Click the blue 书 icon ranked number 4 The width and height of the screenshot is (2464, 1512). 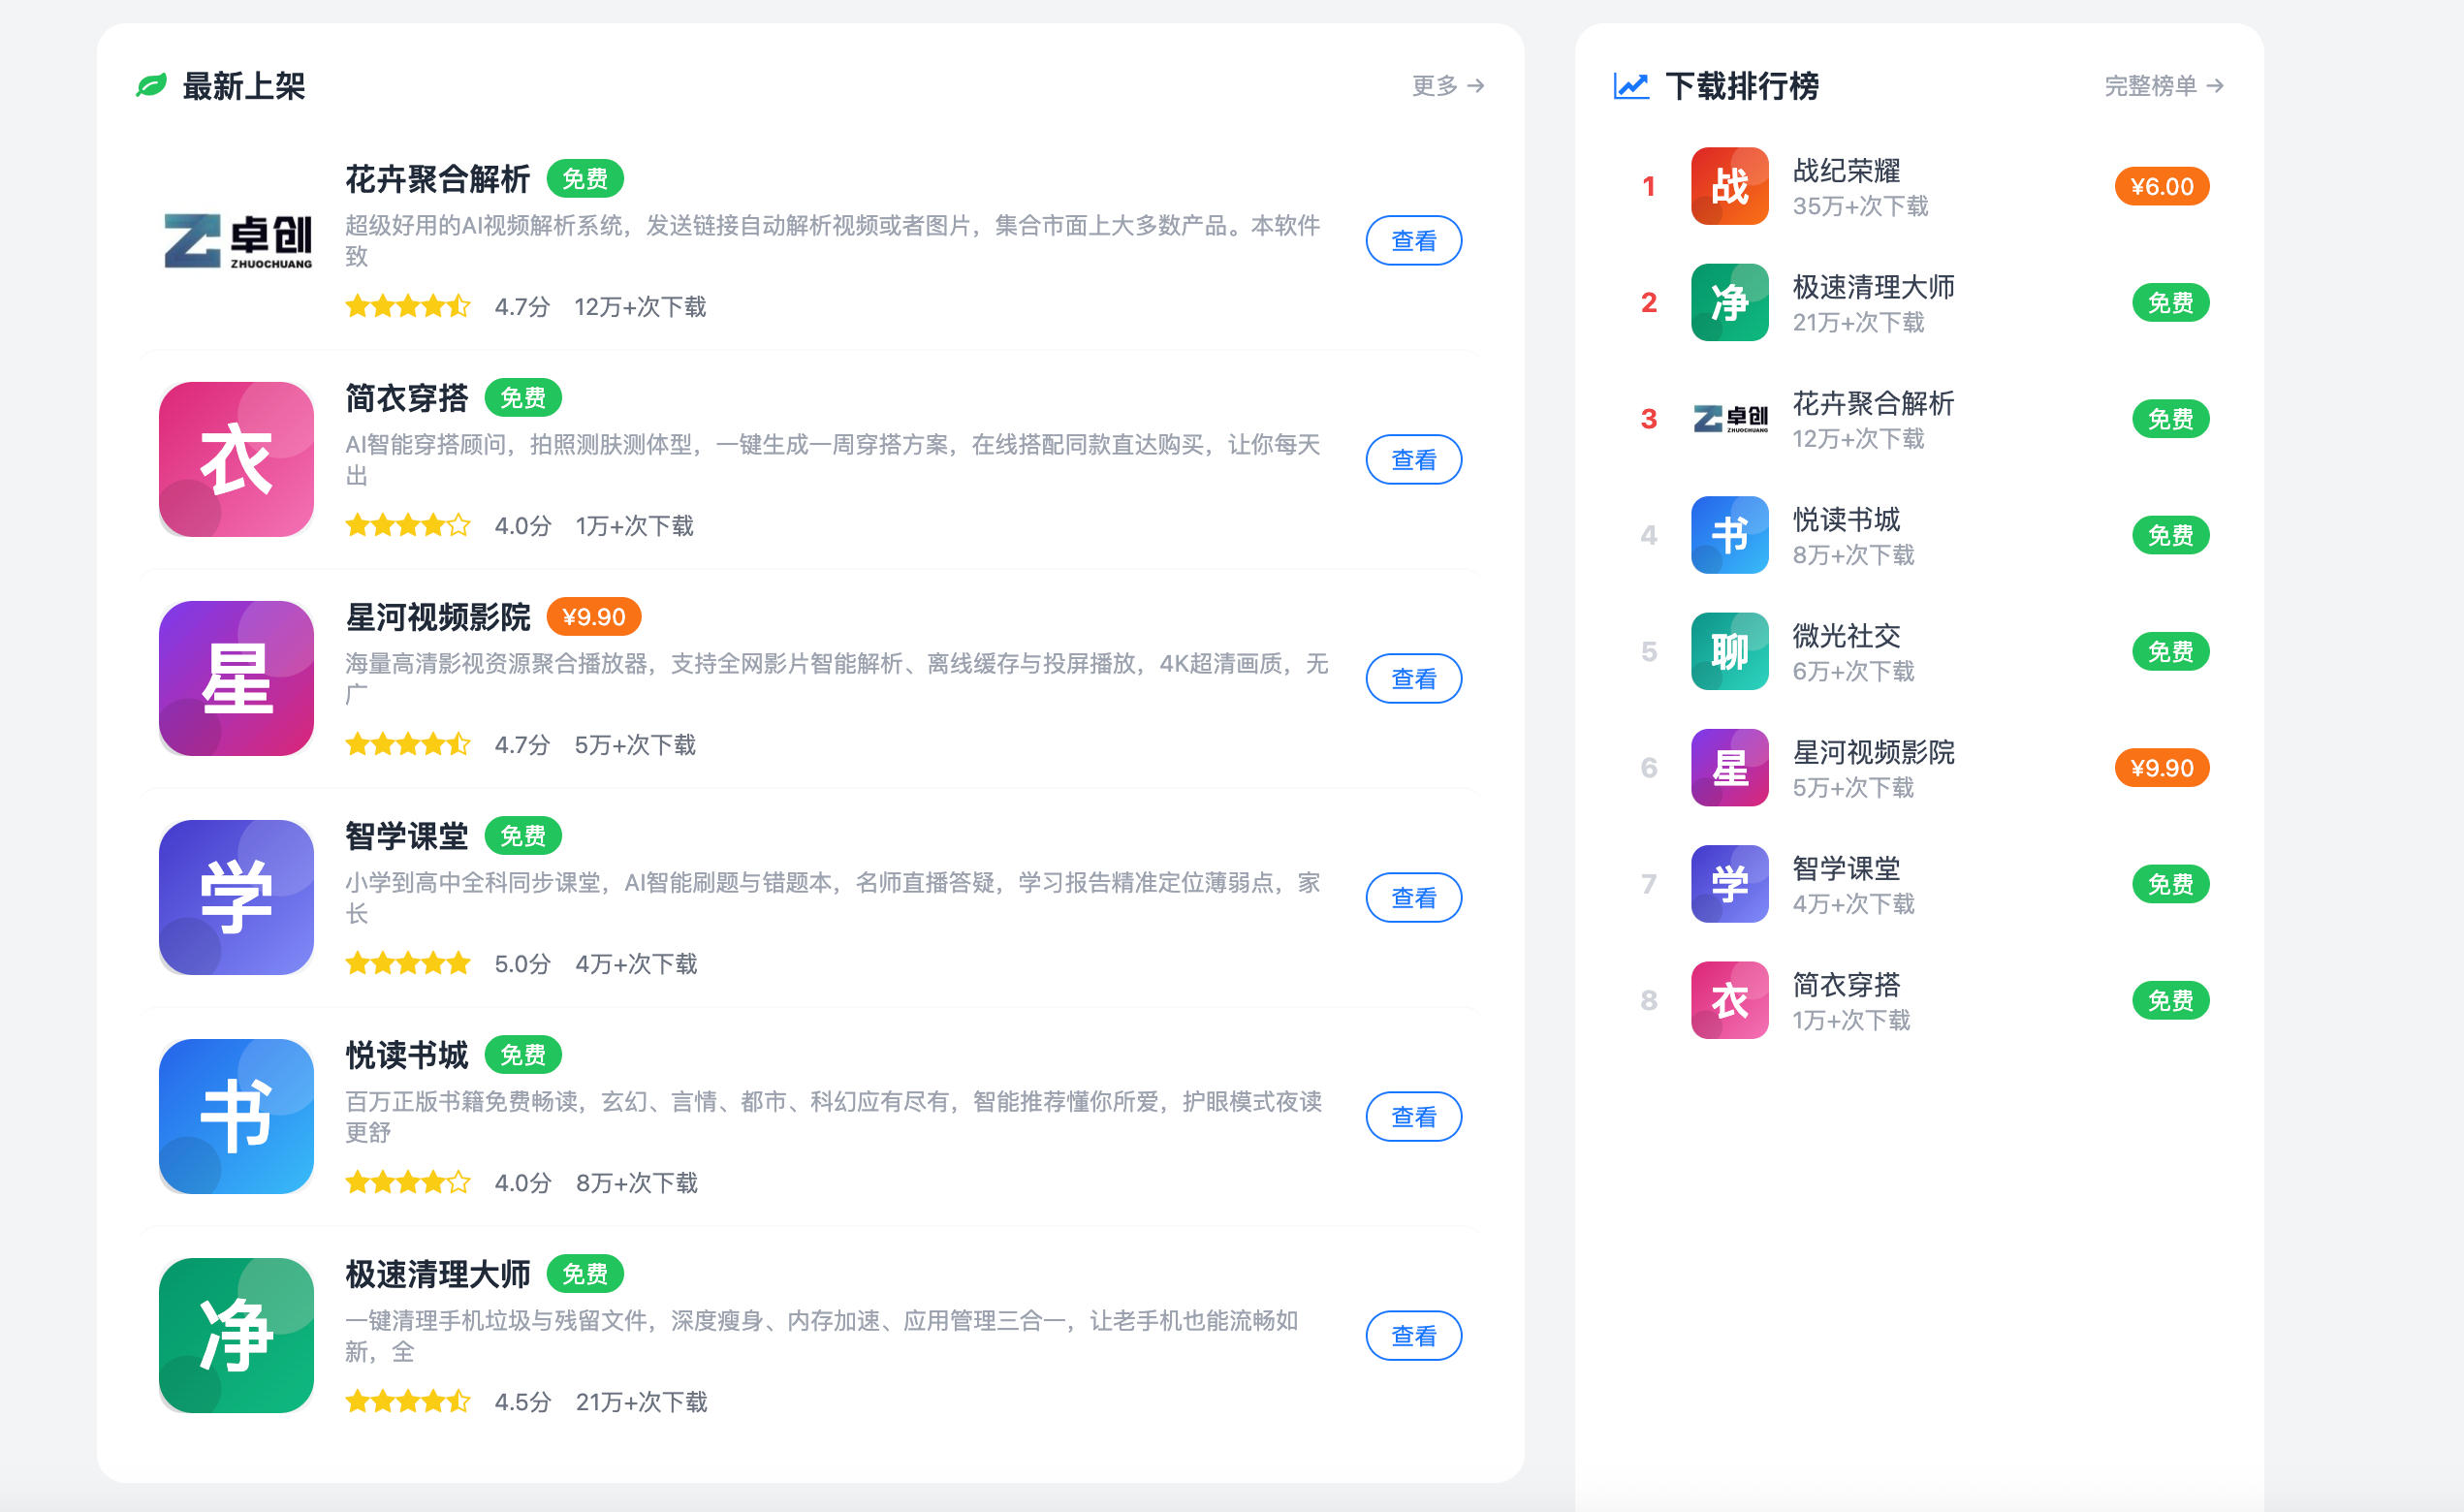(x=1730, y=535)
